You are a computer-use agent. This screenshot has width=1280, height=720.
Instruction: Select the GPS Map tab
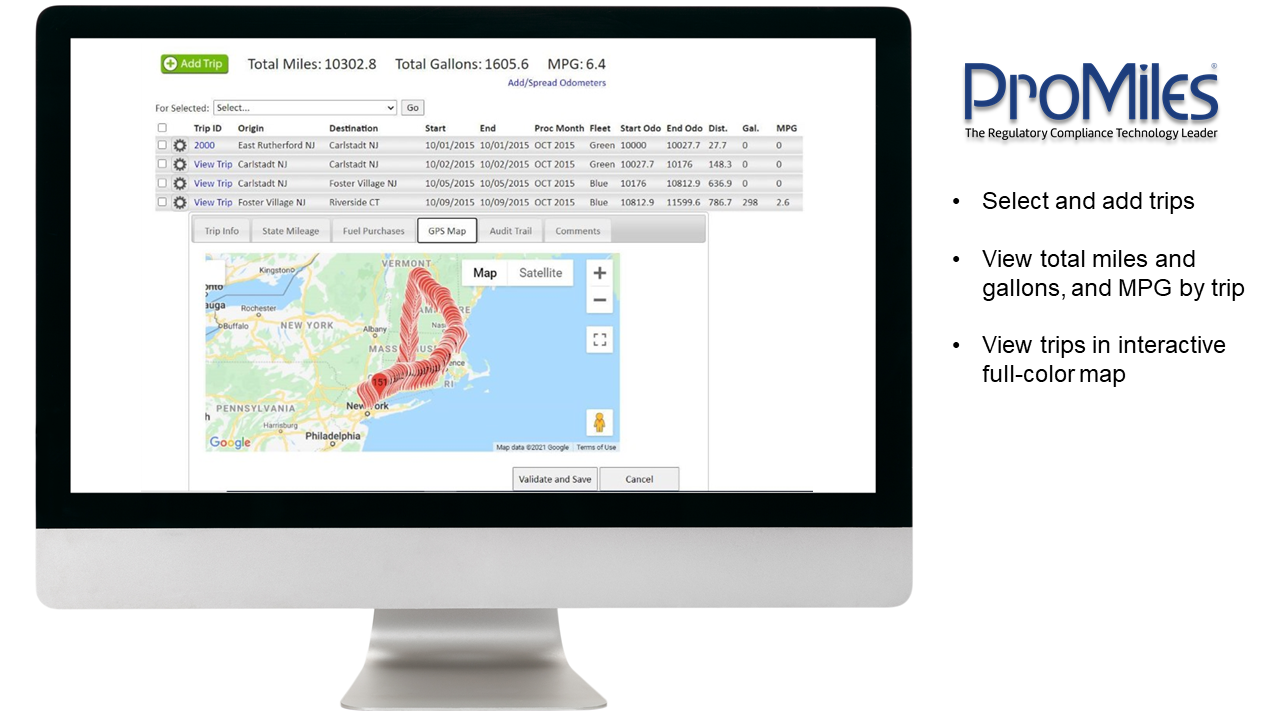447,231
